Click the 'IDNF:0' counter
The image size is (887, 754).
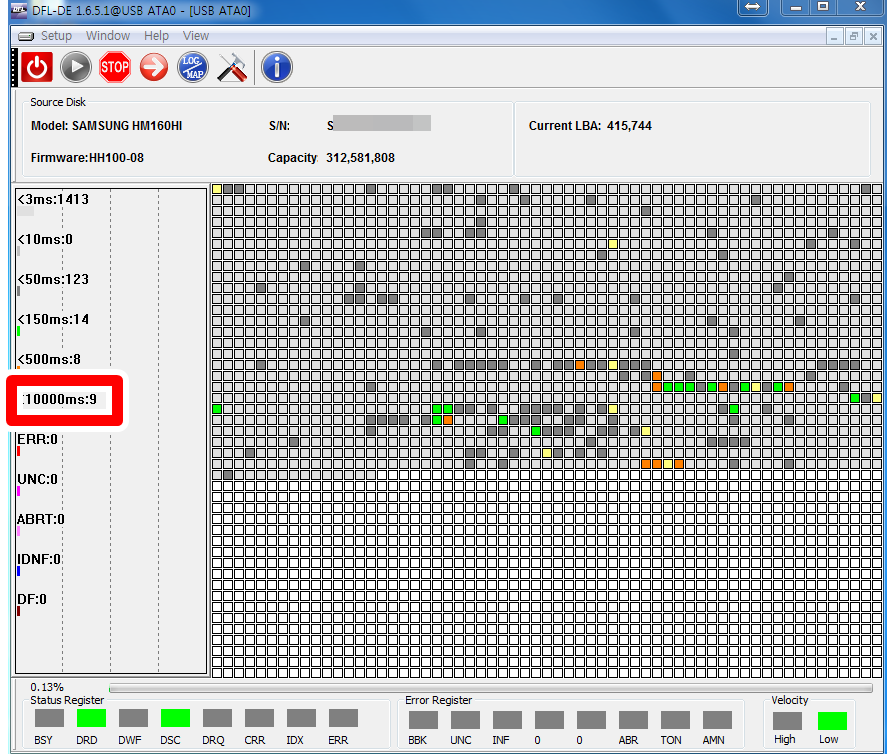coord(39,559)
